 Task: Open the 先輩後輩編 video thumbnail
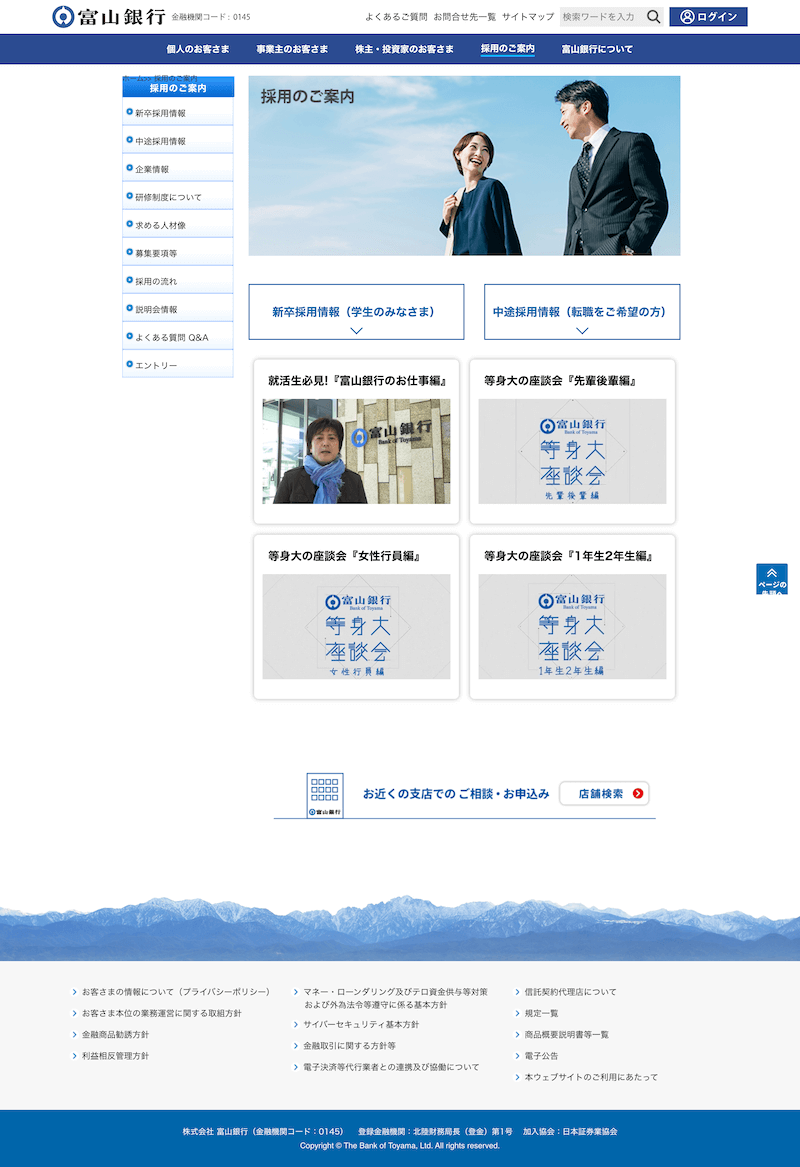[572, 451]
